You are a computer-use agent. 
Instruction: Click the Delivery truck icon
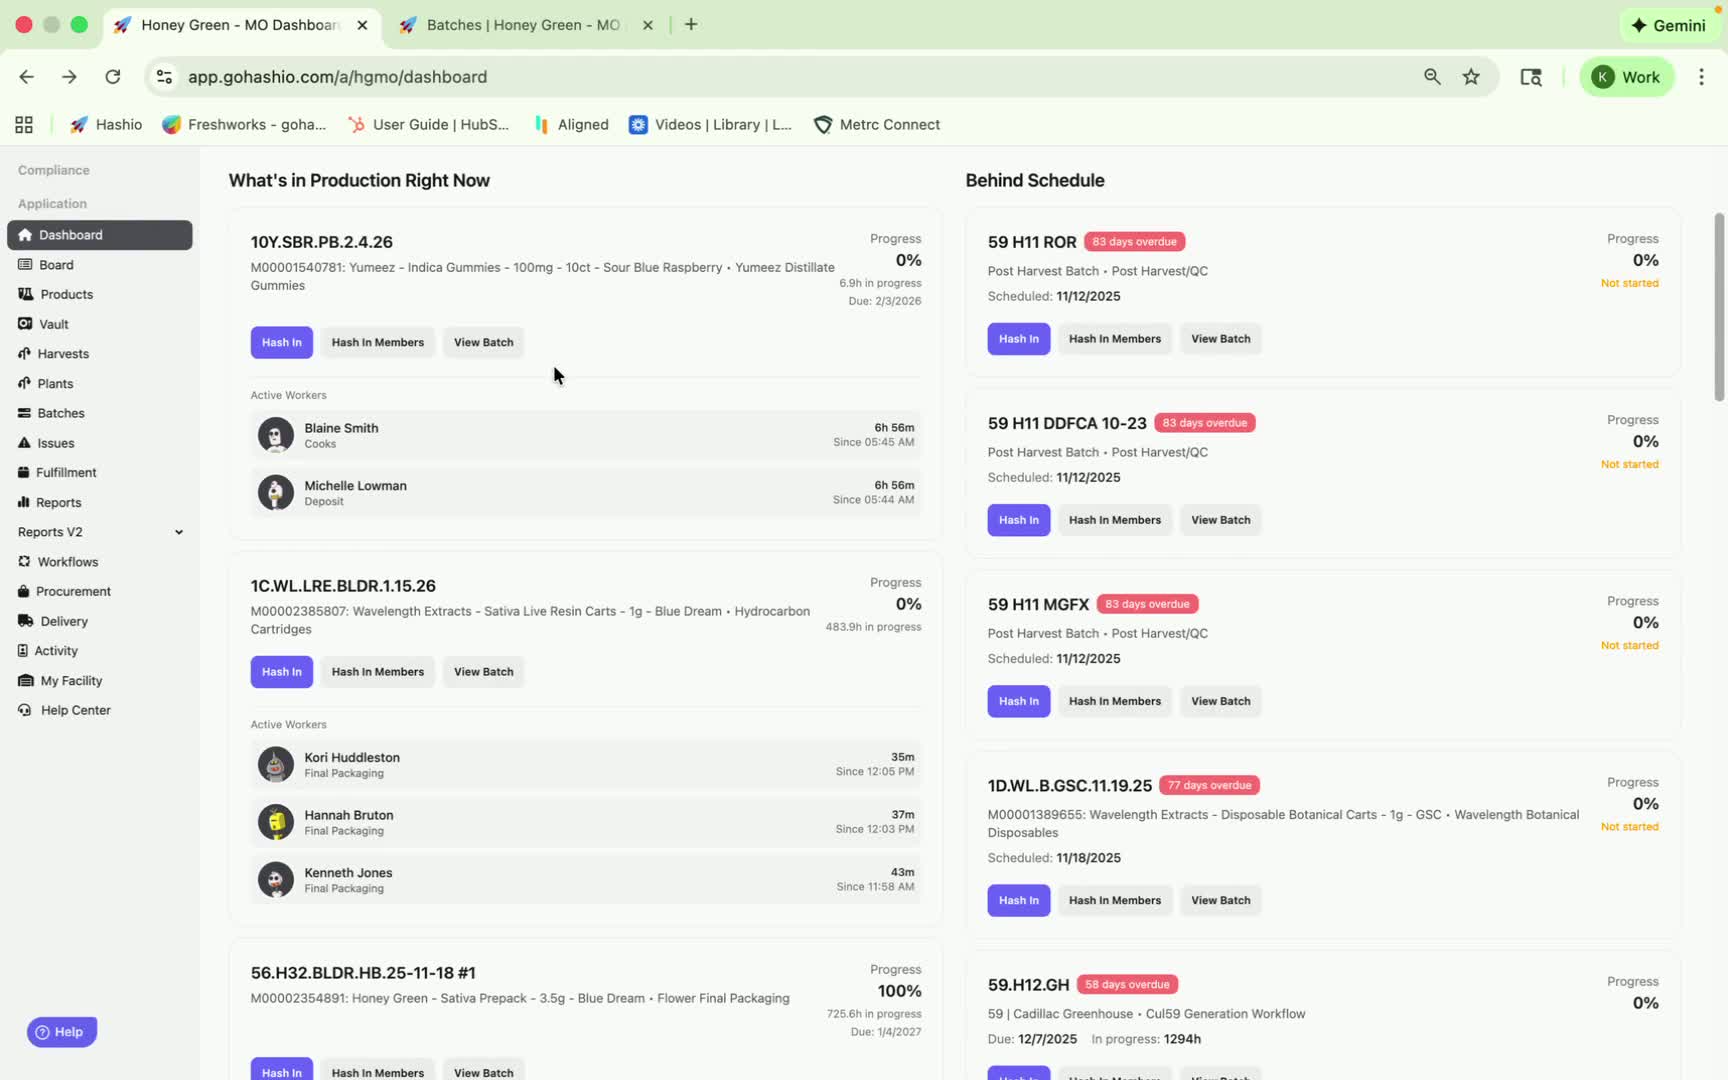pyautogui.click(x=25, y=621)
